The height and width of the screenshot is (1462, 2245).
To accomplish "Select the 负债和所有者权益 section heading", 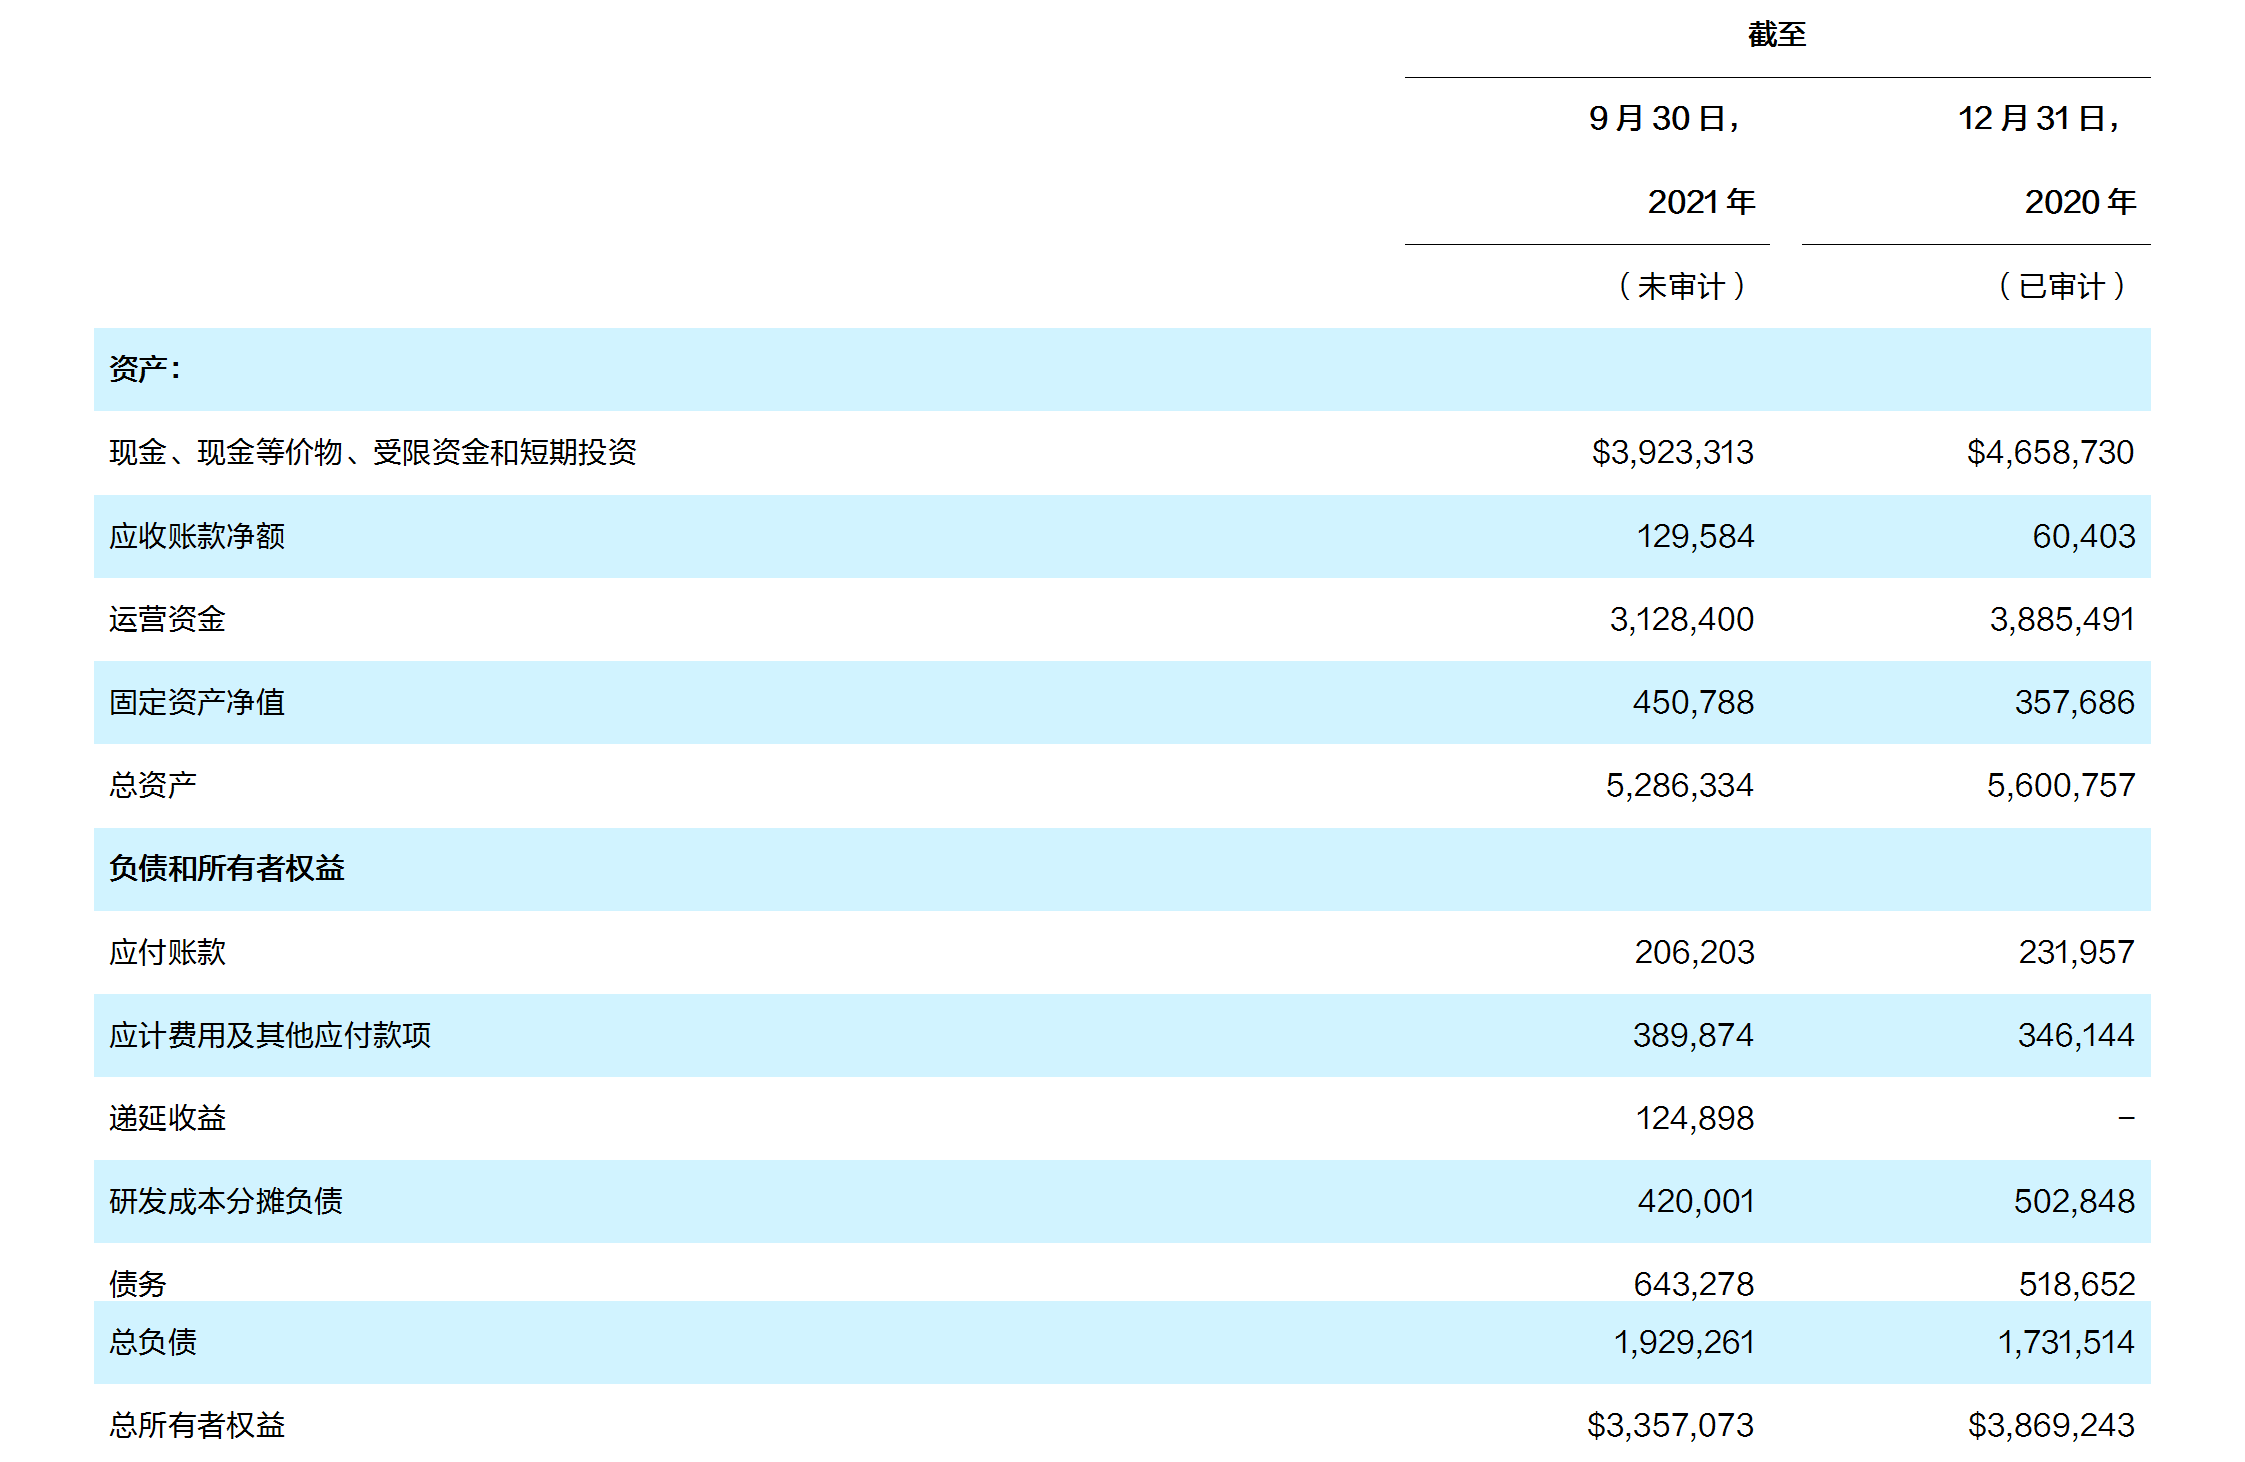I will pyautogui.click(x=226, y=868).
